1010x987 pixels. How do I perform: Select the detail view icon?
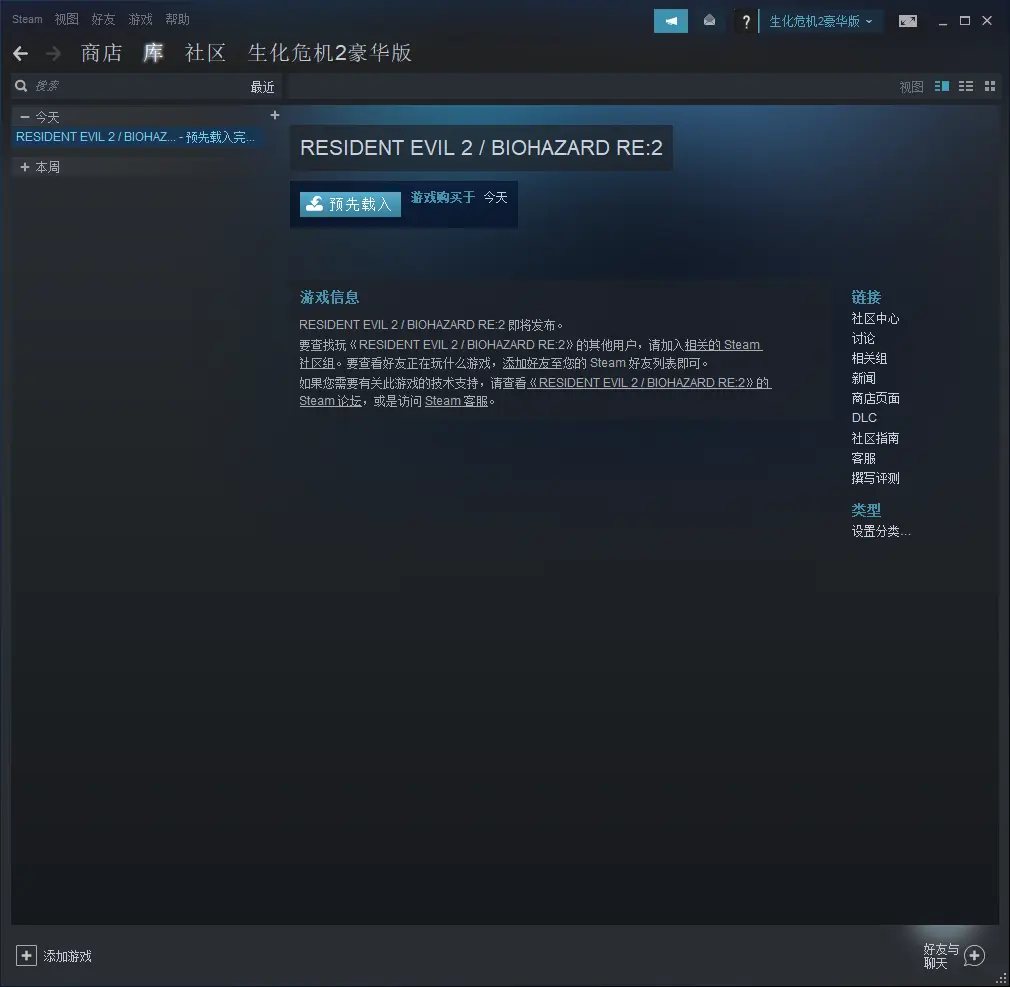coord(942,86)
